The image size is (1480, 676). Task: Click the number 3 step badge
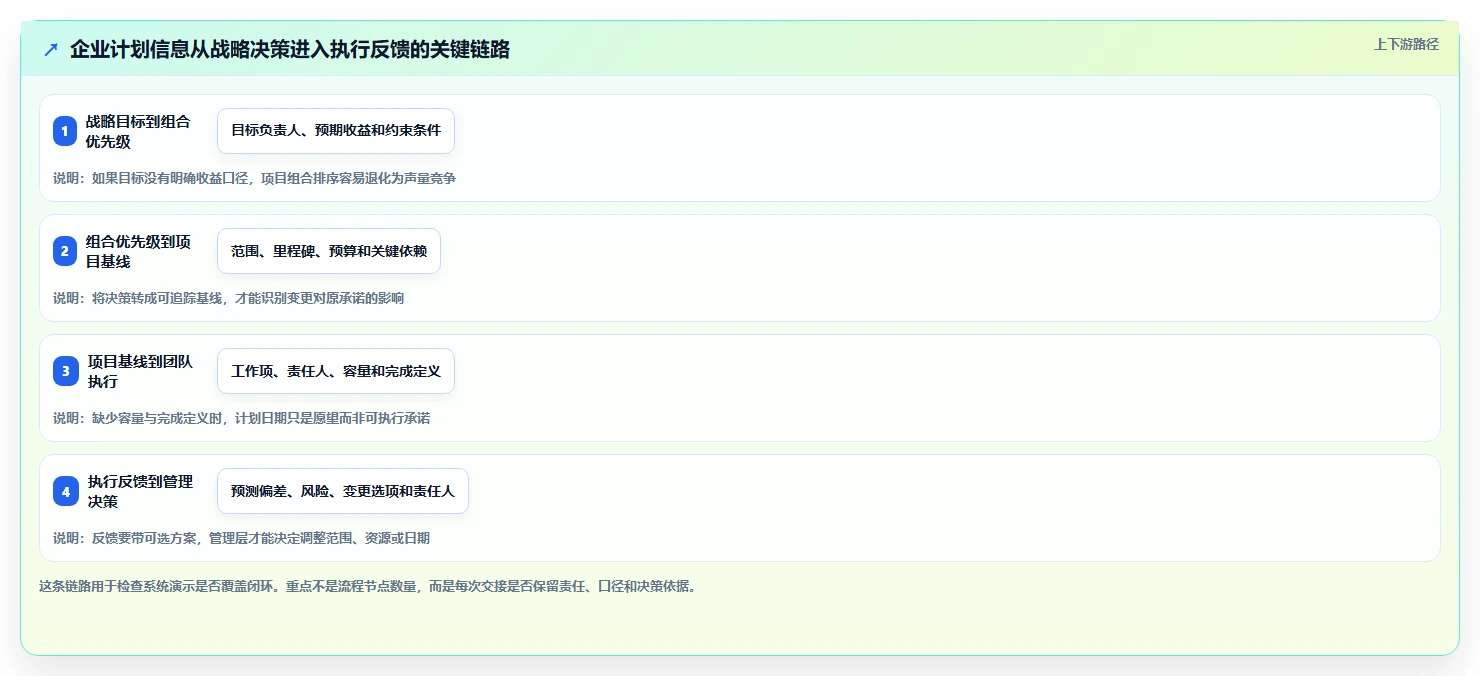(65, 371)
